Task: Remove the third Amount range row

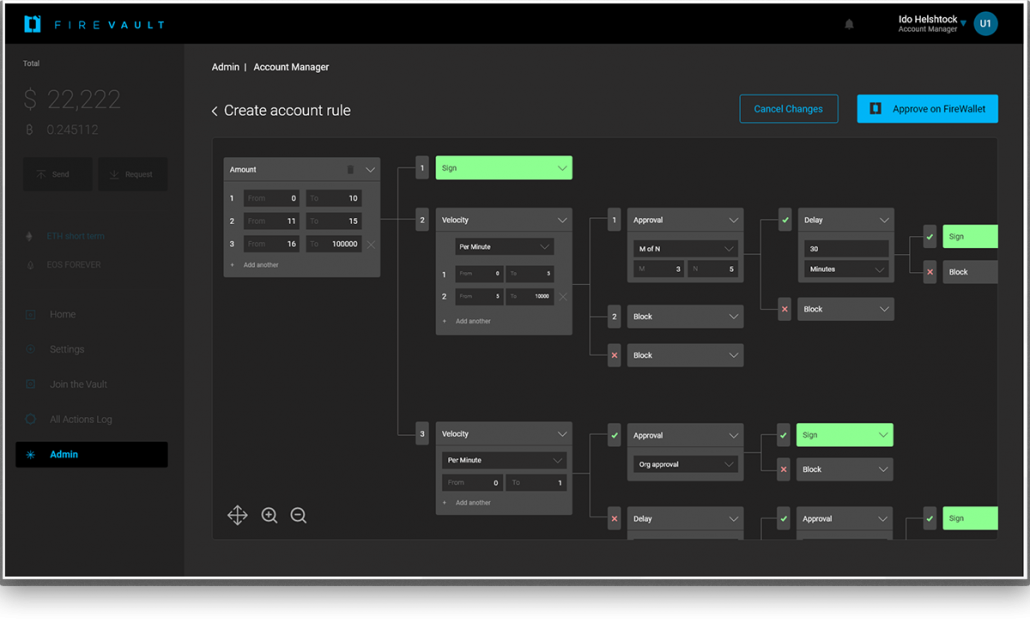Action: (x=371, y=244)
